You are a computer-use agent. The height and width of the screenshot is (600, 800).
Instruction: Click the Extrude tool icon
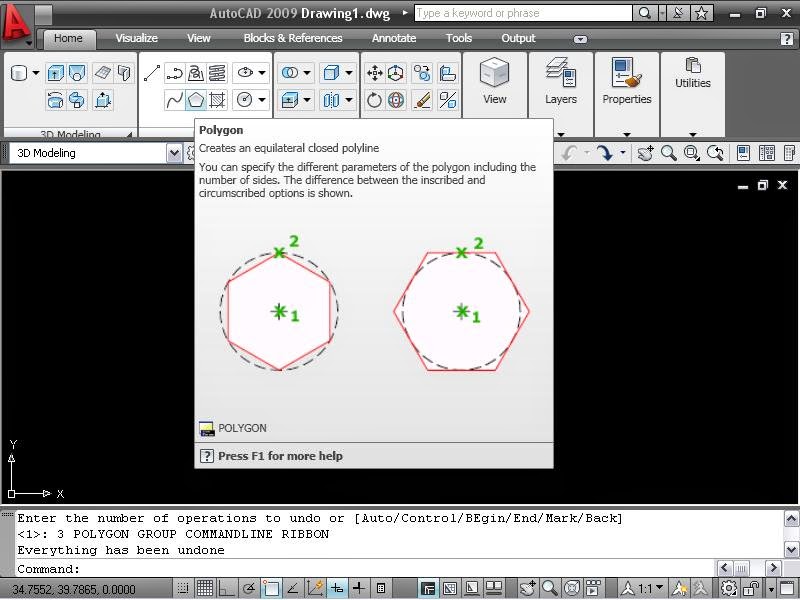tap(55, 73)
